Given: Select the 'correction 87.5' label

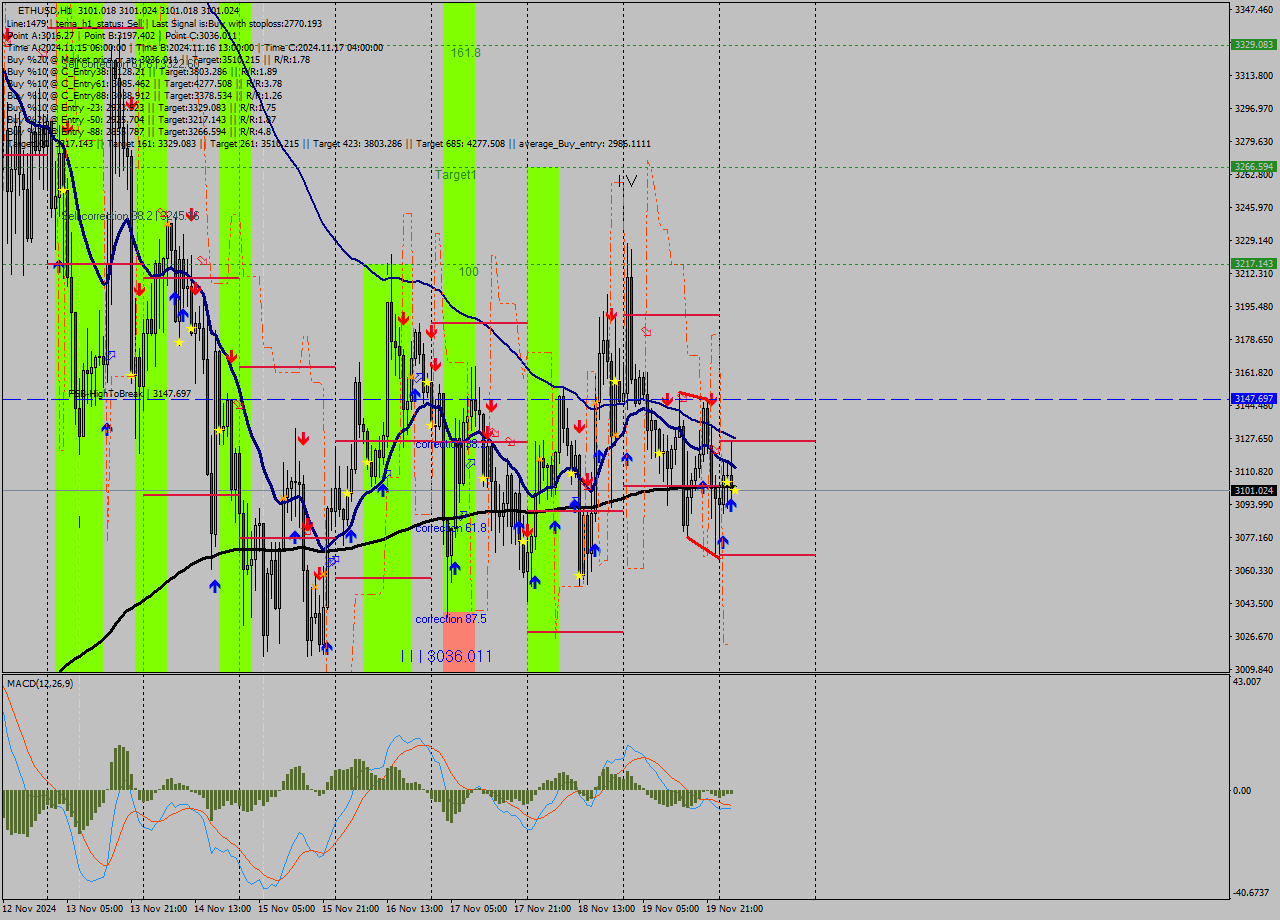Looking at the screenshot, I should (451, 619).
